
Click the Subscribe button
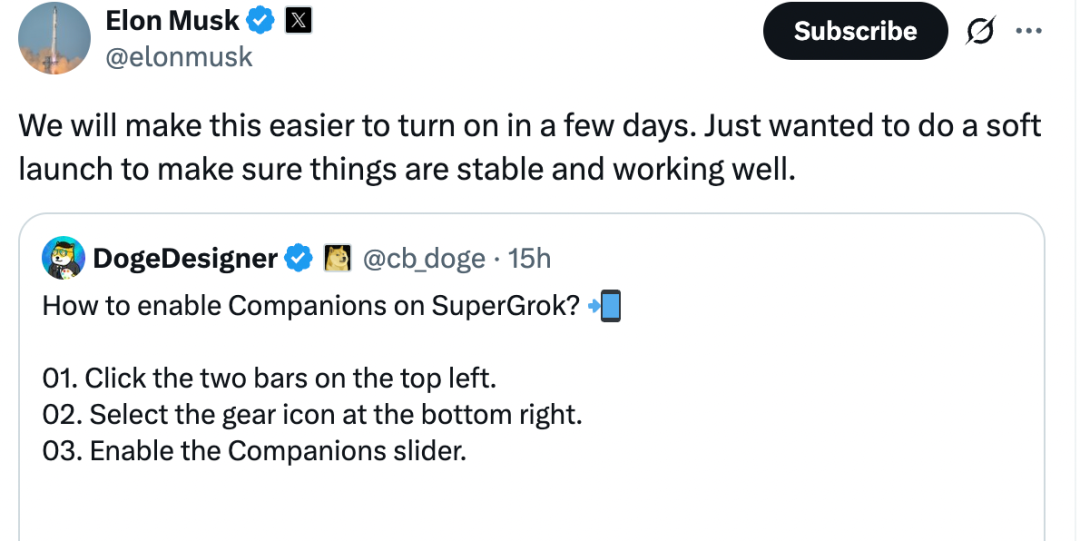coord(855,30)
